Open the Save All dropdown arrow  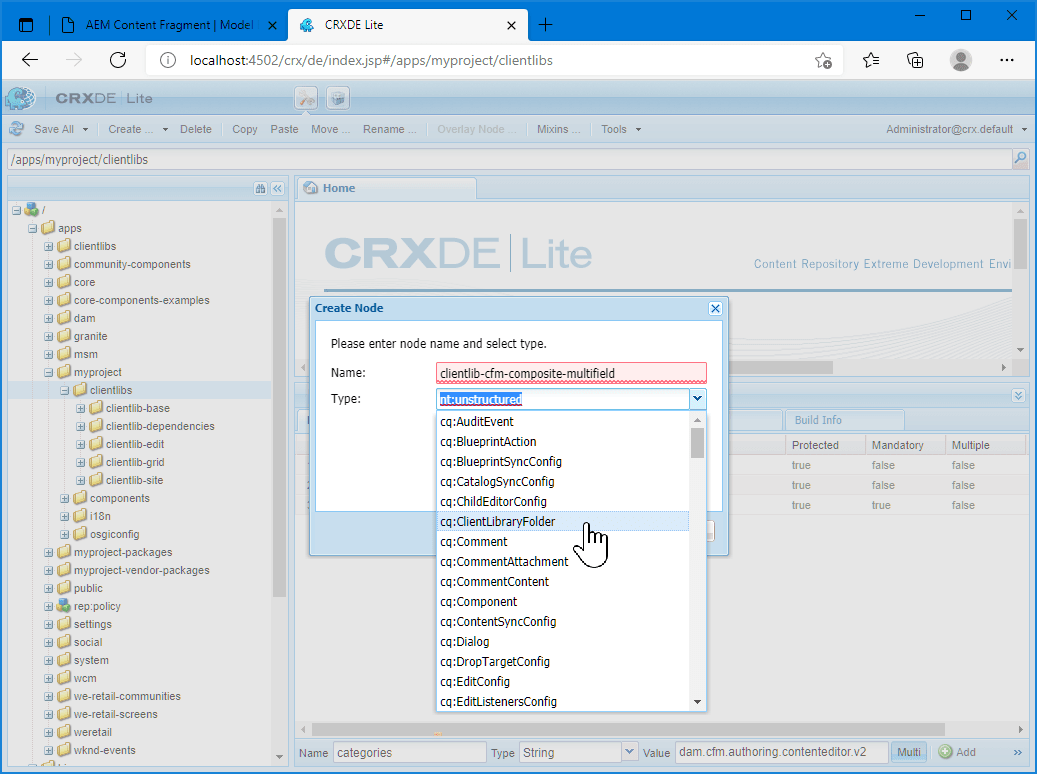click(x=85, y=130)
